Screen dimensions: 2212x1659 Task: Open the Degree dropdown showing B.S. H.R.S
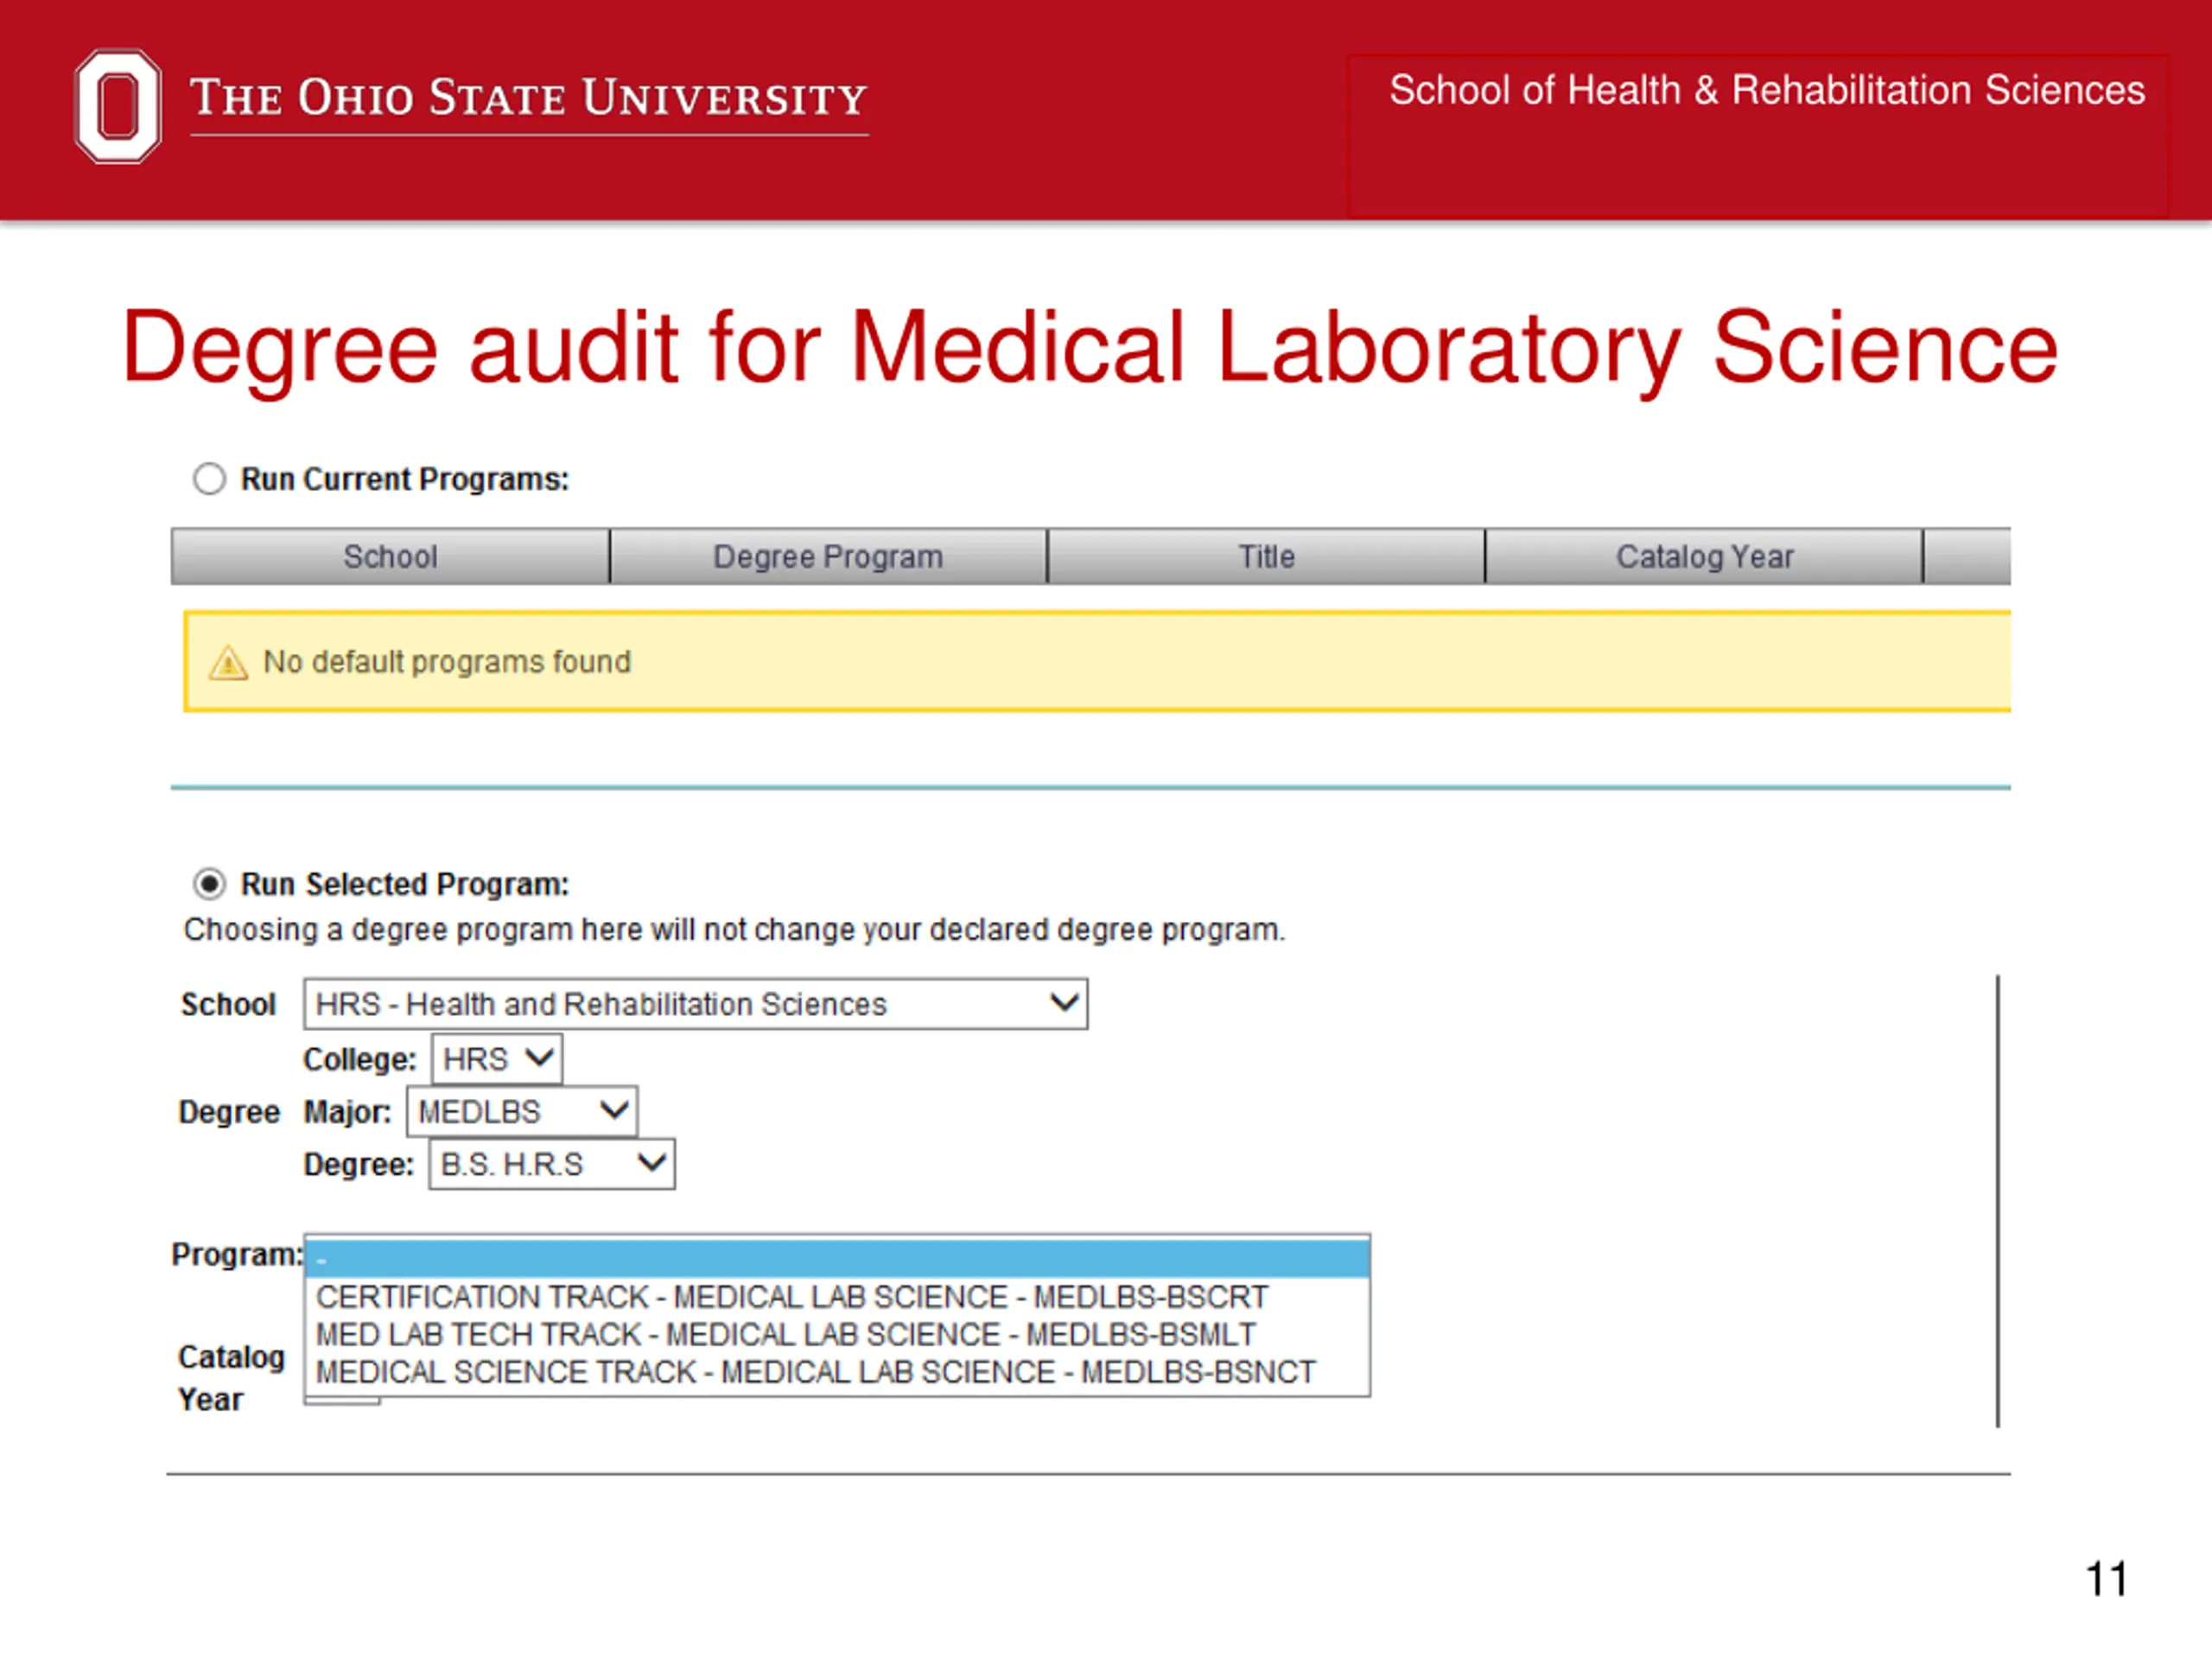[x=552, y=1165]
